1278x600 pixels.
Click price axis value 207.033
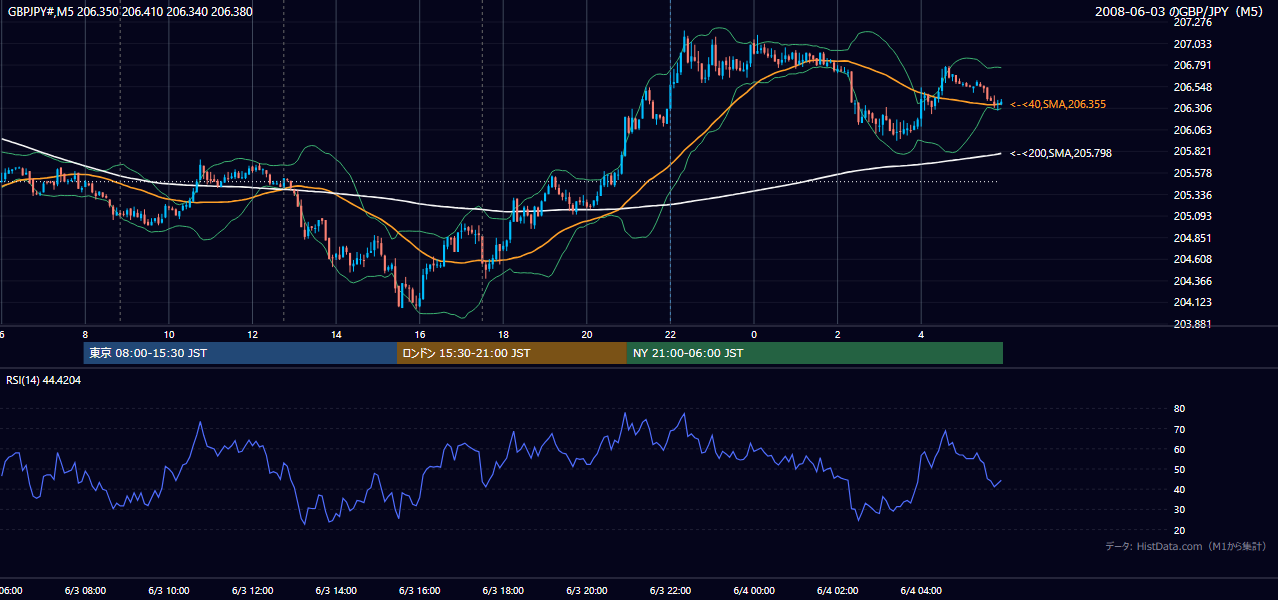1193,44
